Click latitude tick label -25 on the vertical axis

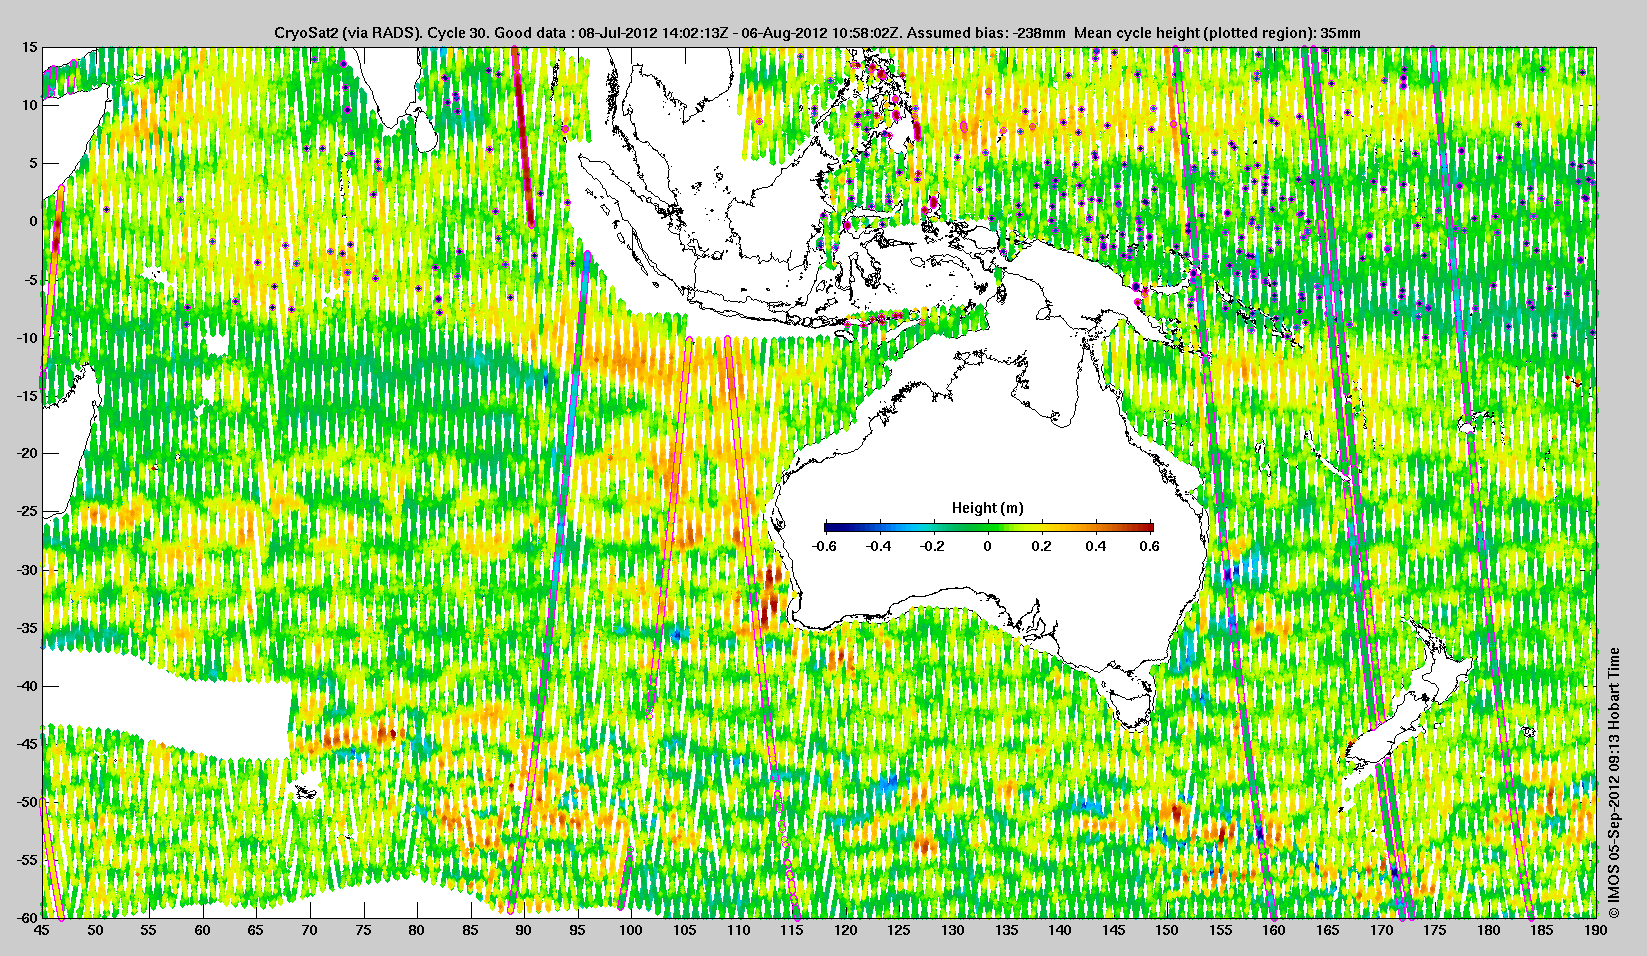tap(28, 512)
